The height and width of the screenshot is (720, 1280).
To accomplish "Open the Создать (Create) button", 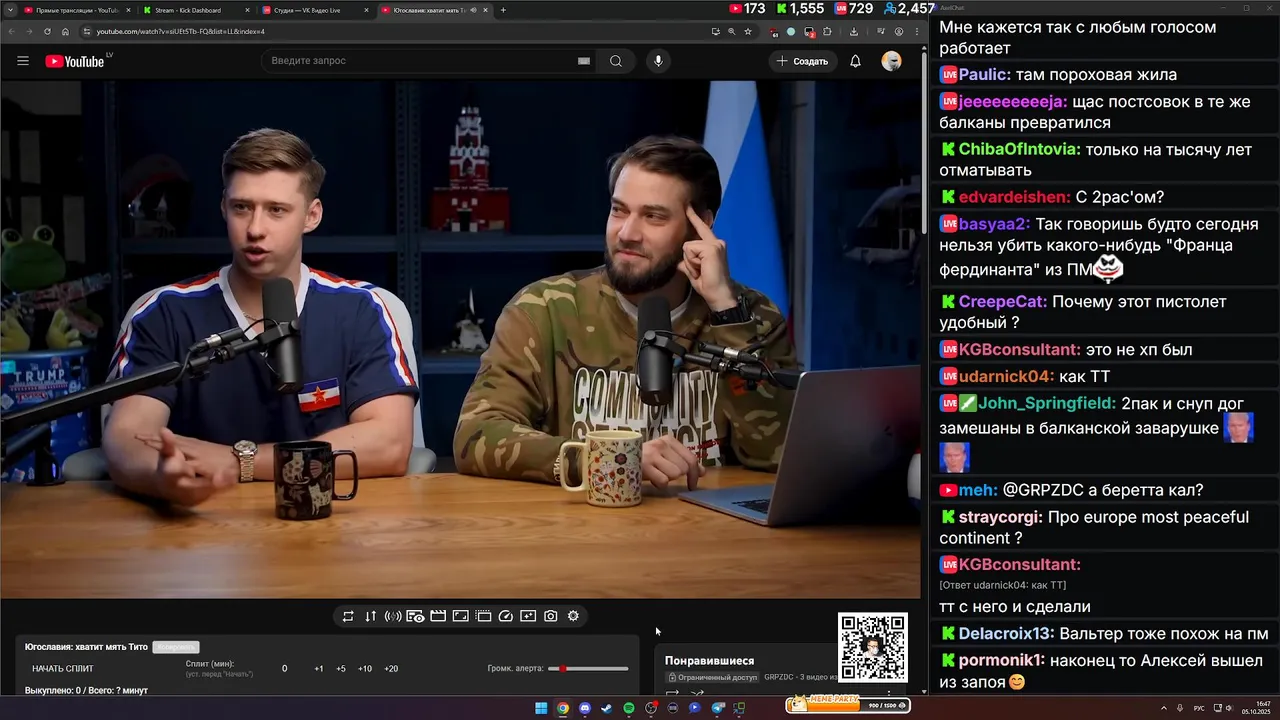I will point(803,61).
